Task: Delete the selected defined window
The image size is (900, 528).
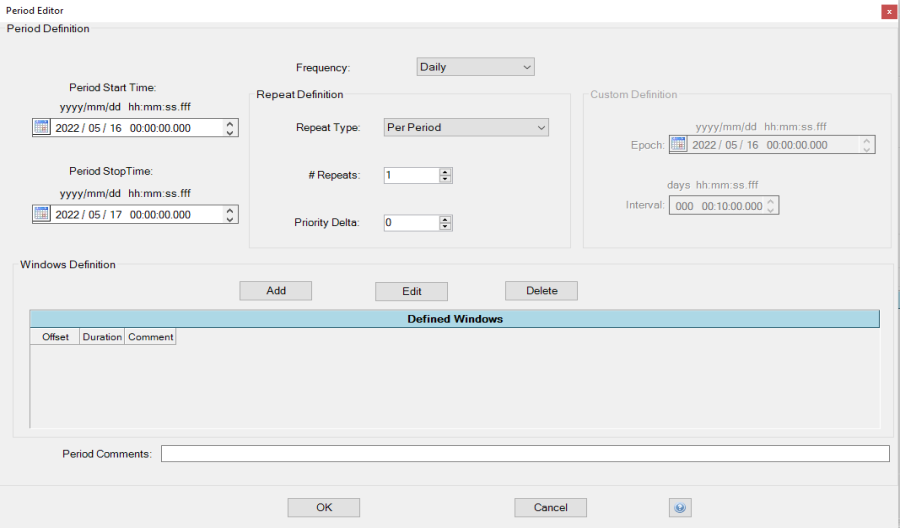Action: [541, 291]
